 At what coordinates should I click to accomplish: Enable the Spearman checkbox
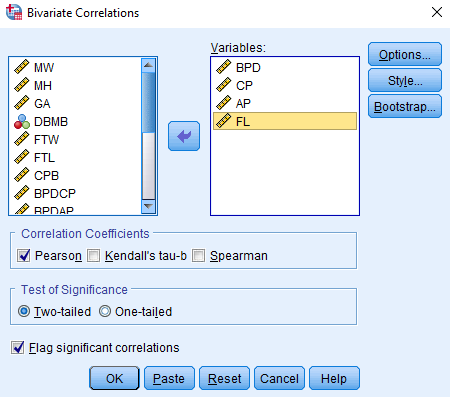(198, 256)
